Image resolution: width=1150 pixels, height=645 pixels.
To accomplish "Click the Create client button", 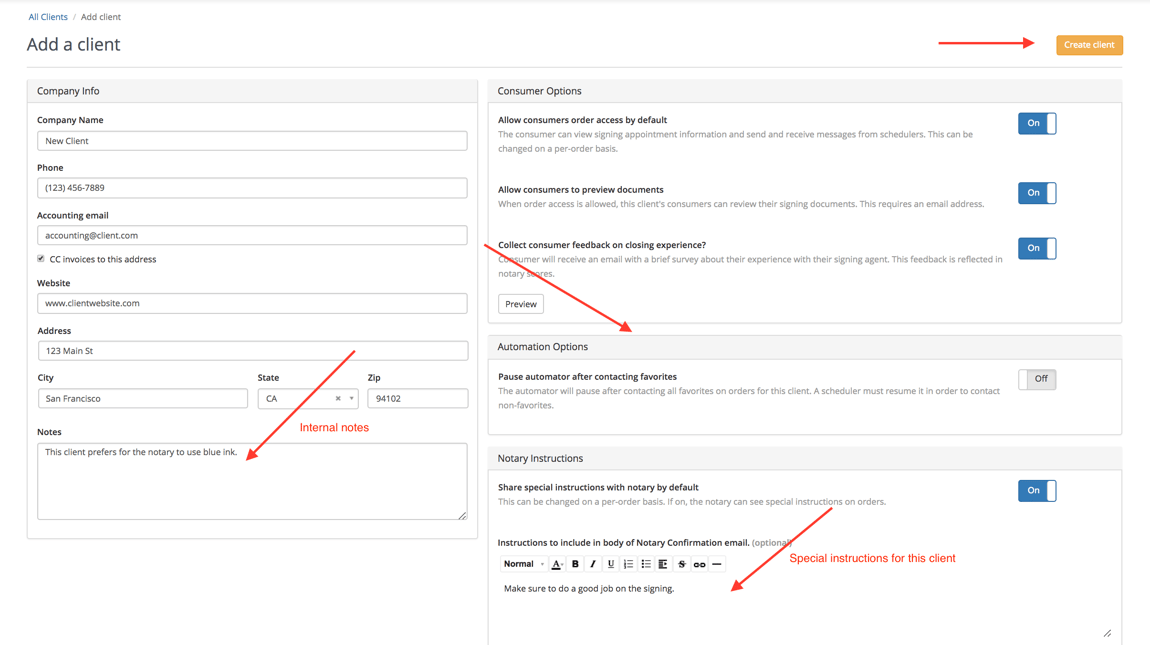I will [x=1089, y=45].
